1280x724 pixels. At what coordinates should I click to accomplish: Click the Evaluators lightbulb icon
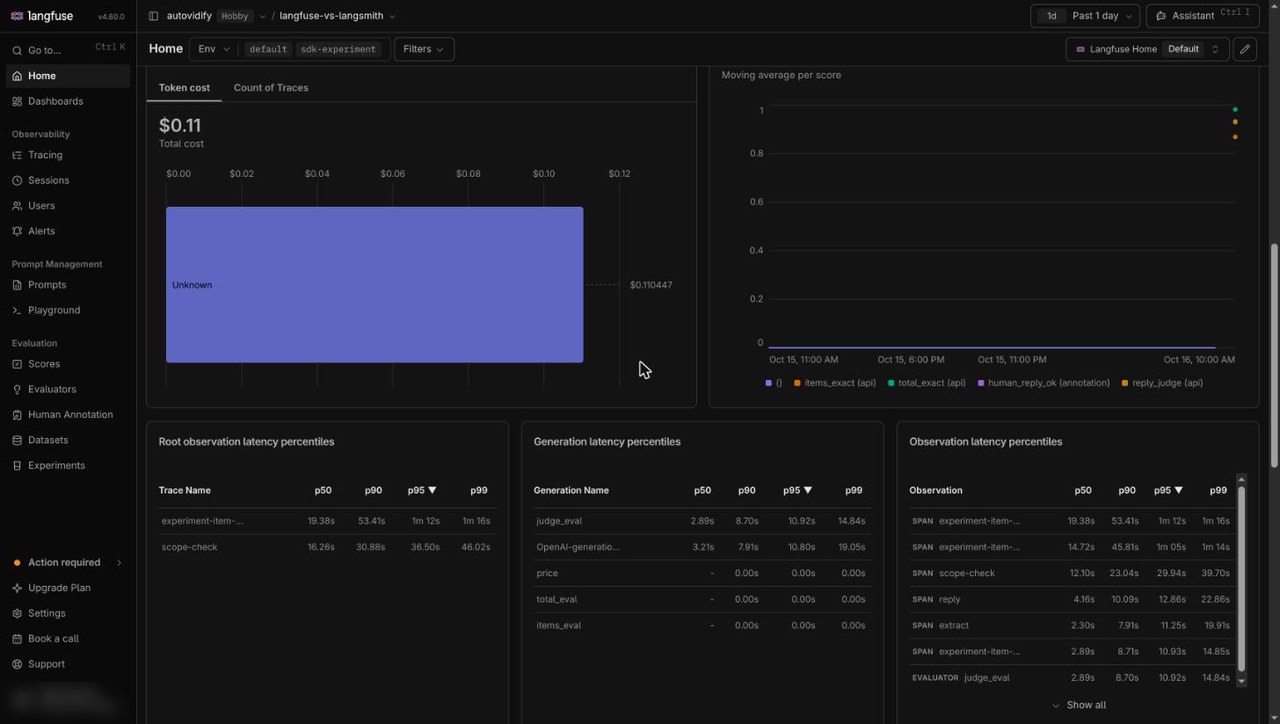(x=17, y=389)
